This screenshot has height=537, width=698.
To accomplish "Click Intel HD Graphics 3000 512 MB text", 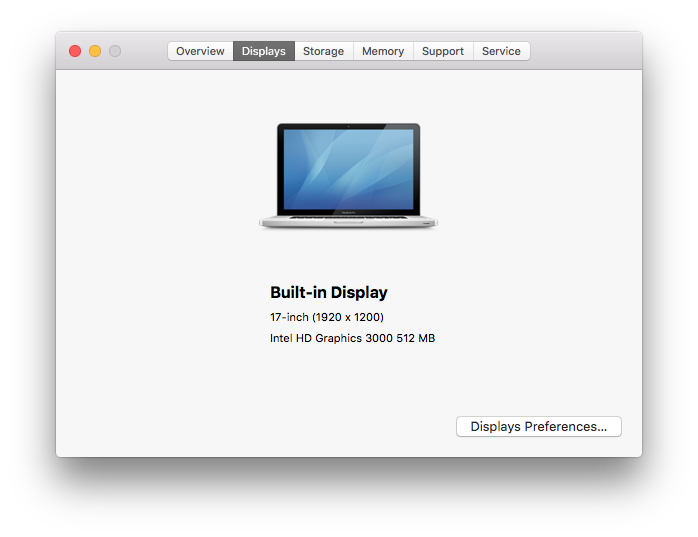I will (x=353, y=338).
